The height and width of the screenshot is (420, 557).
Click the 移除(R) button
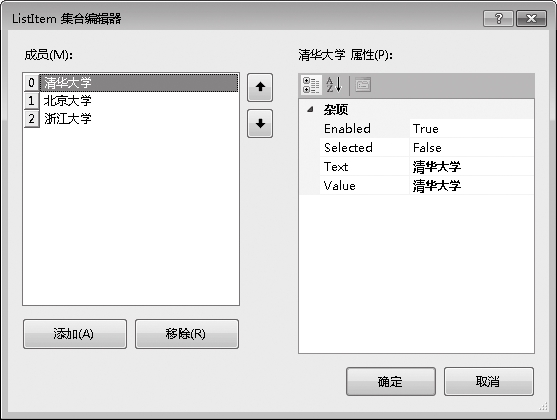click(x=186, y=334)
